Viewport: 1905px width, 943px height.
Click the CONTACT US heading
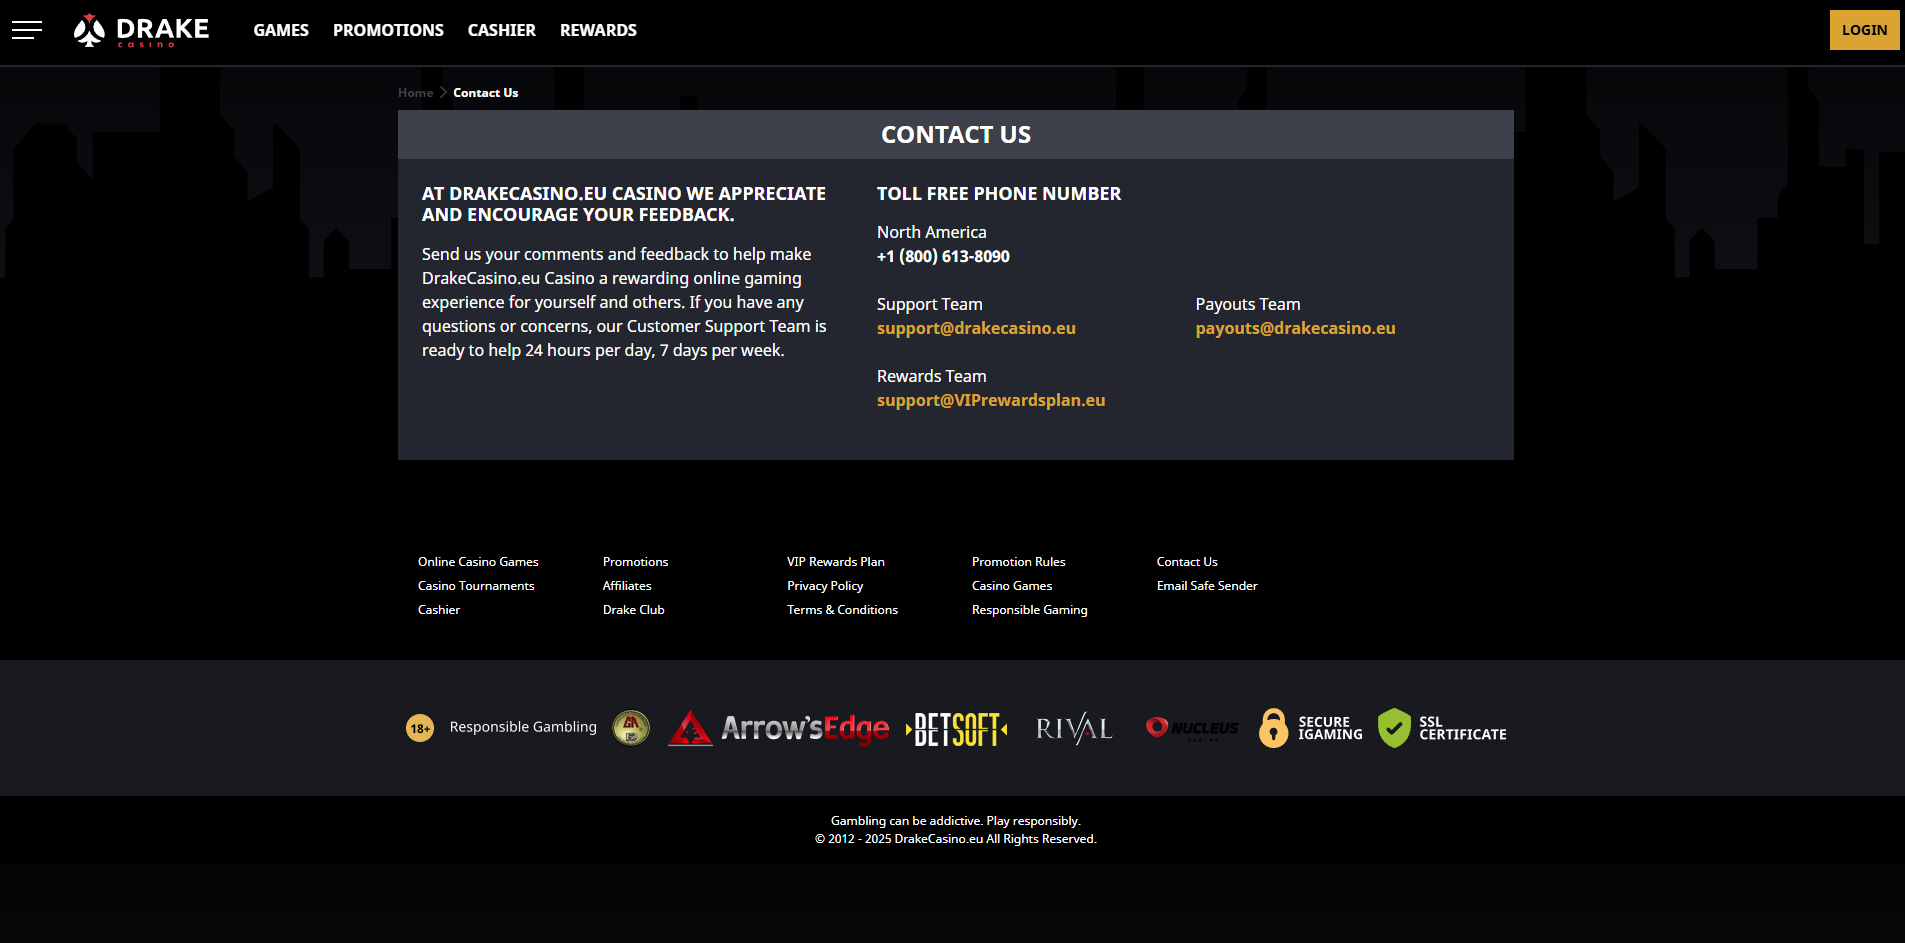point(956,135)
